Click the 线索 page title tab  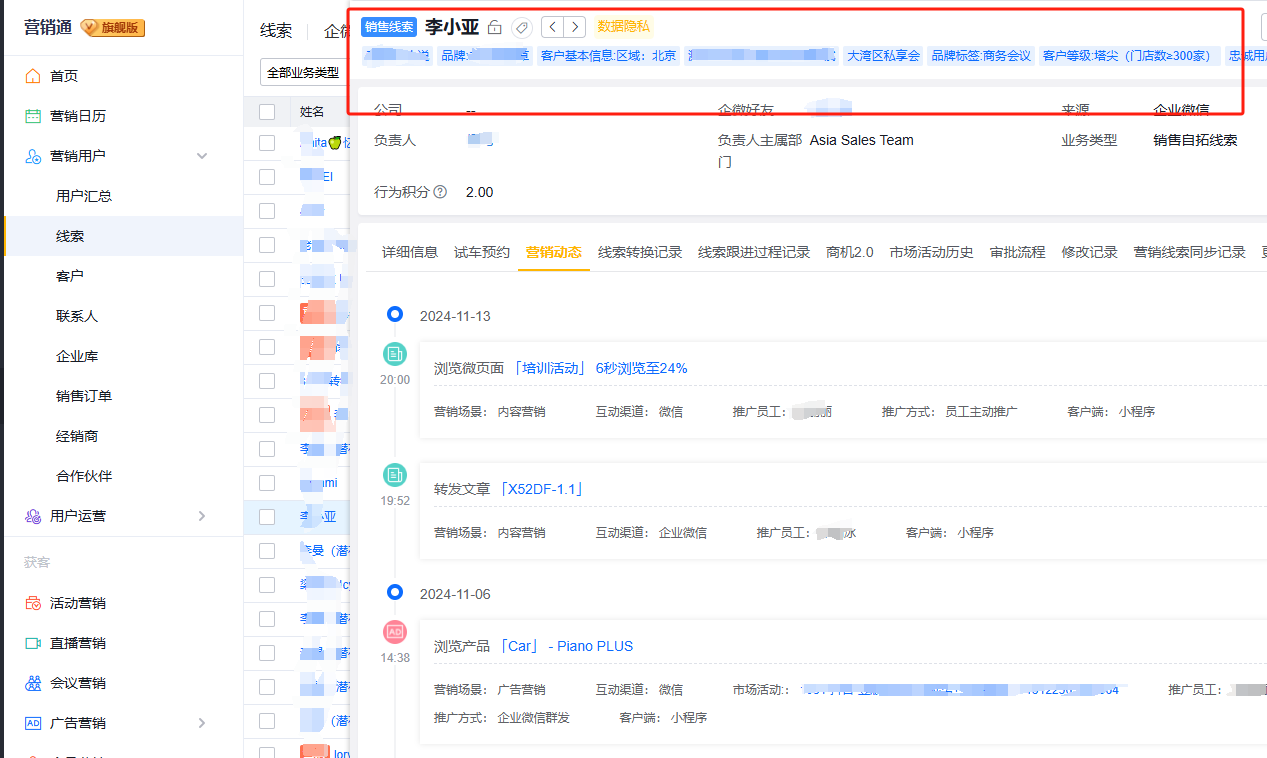[x=276, y=30]
